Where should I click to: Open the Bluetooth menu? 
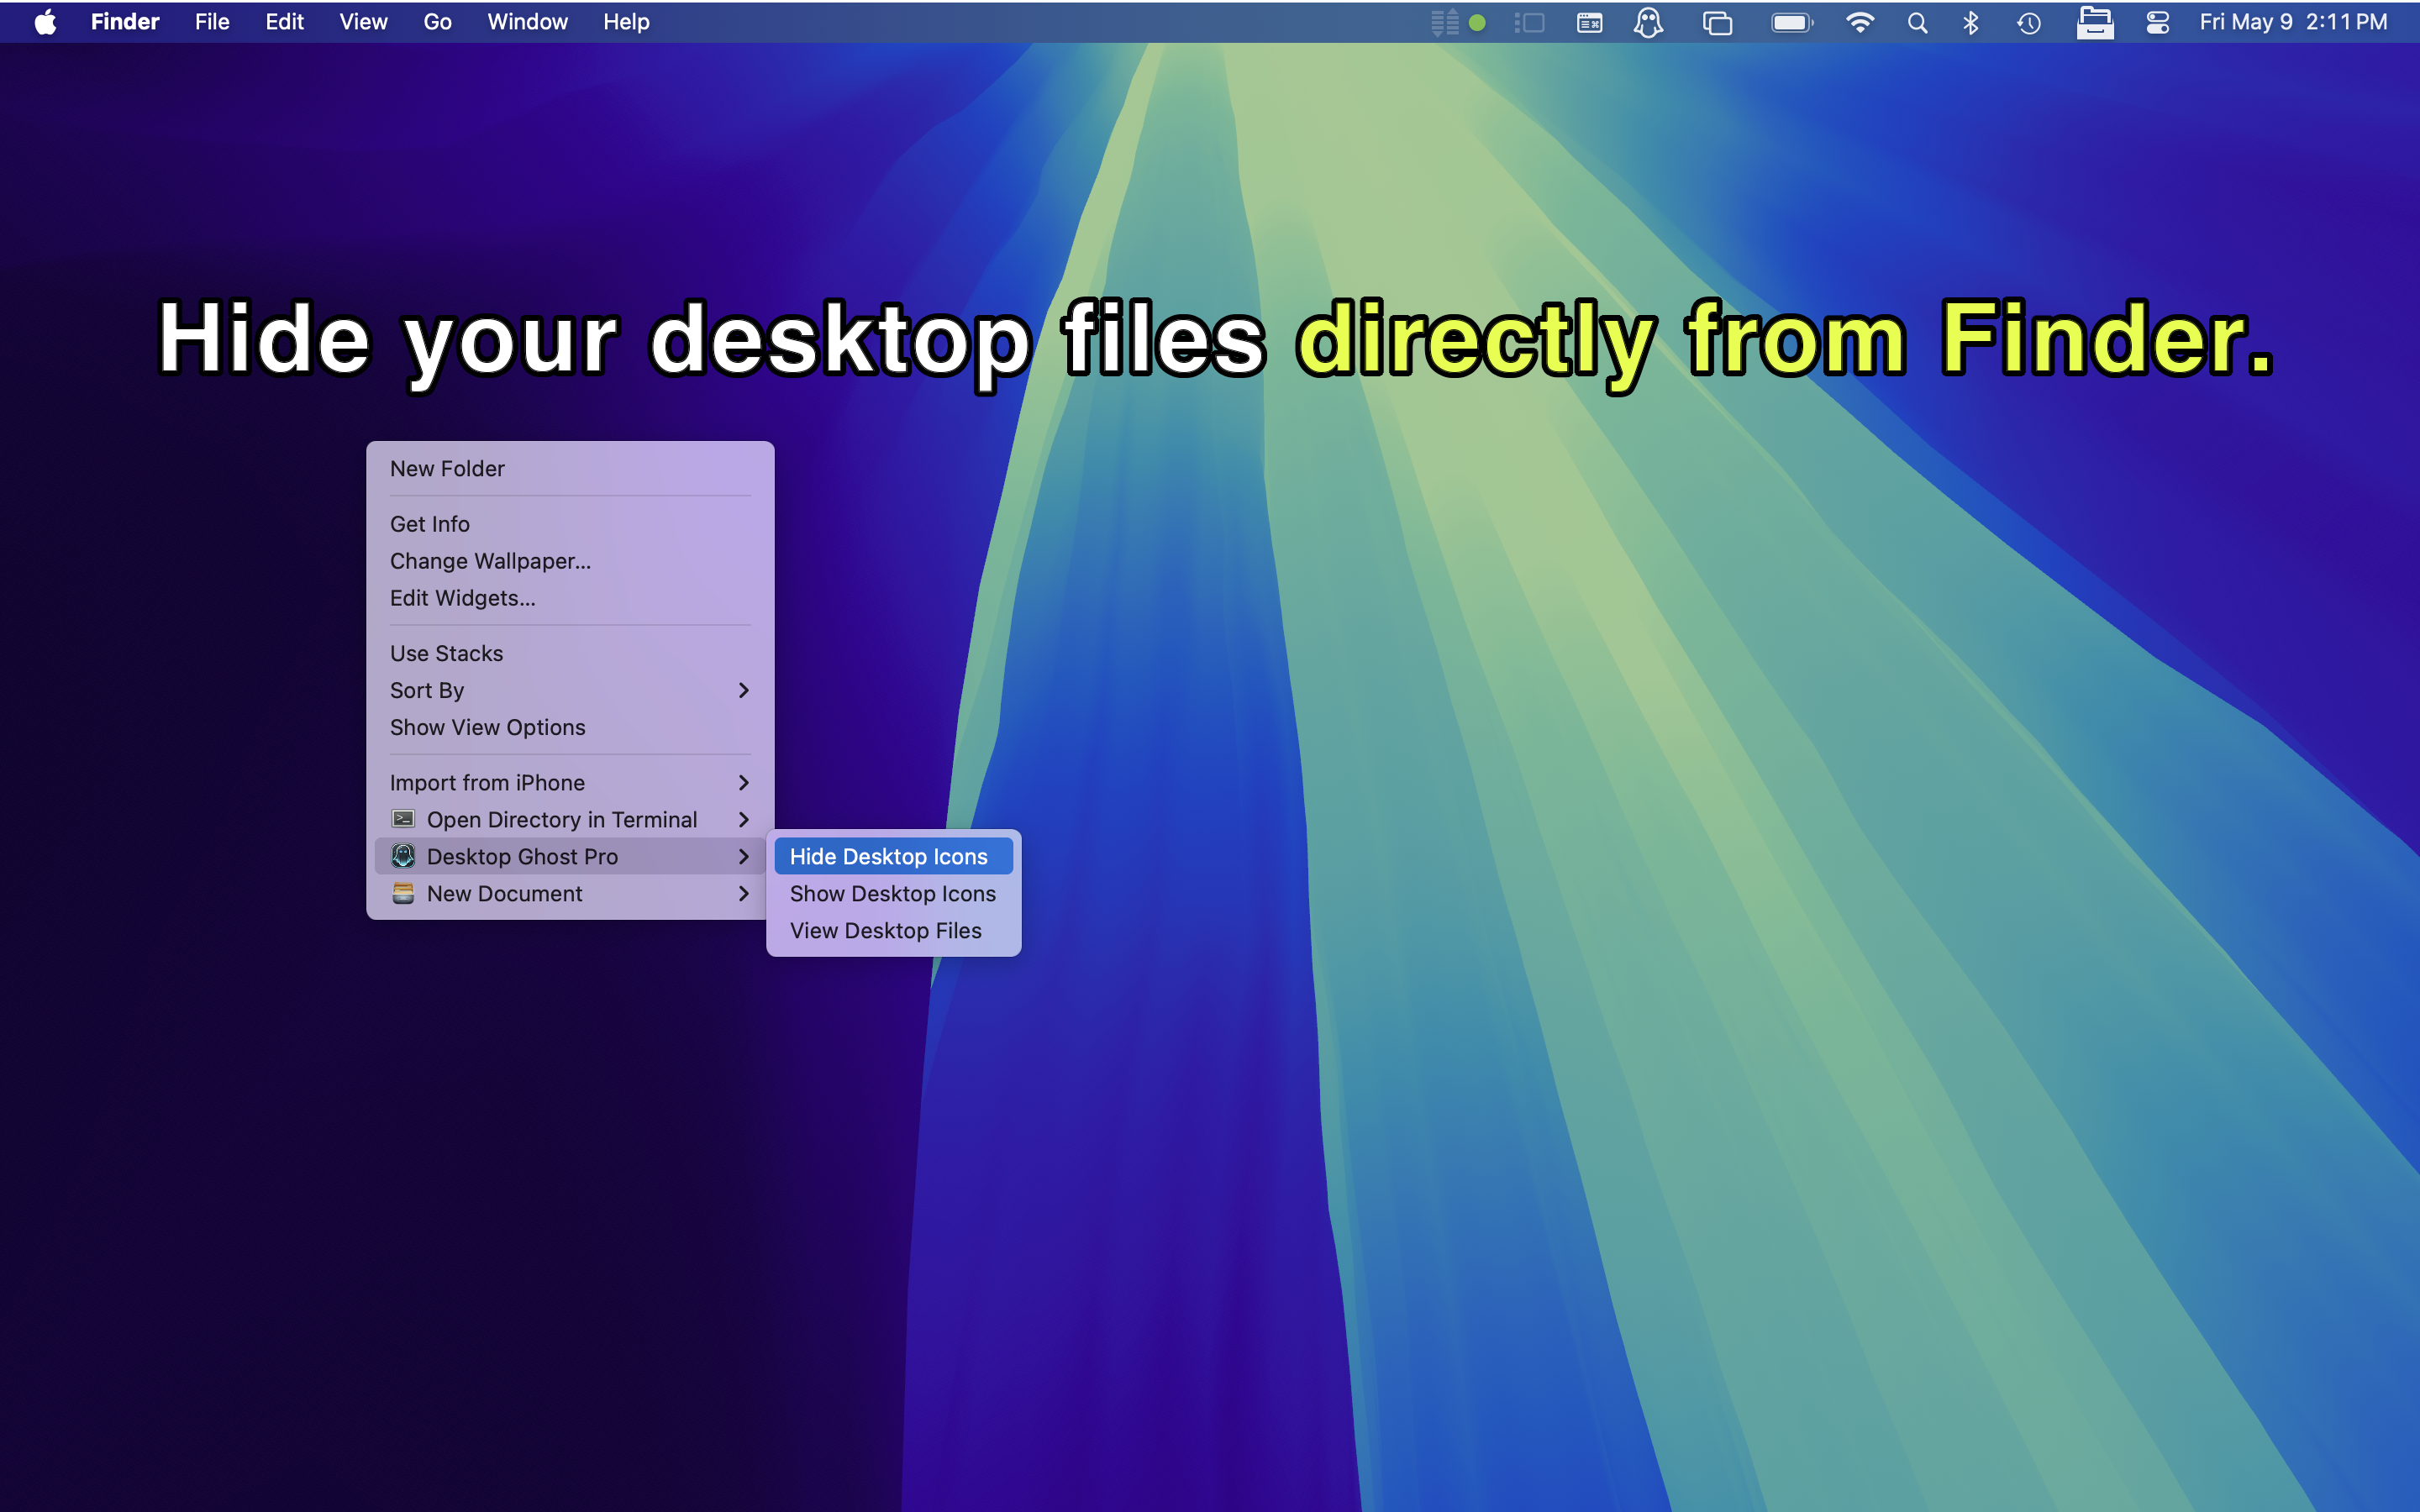(x=1971, y=22)
